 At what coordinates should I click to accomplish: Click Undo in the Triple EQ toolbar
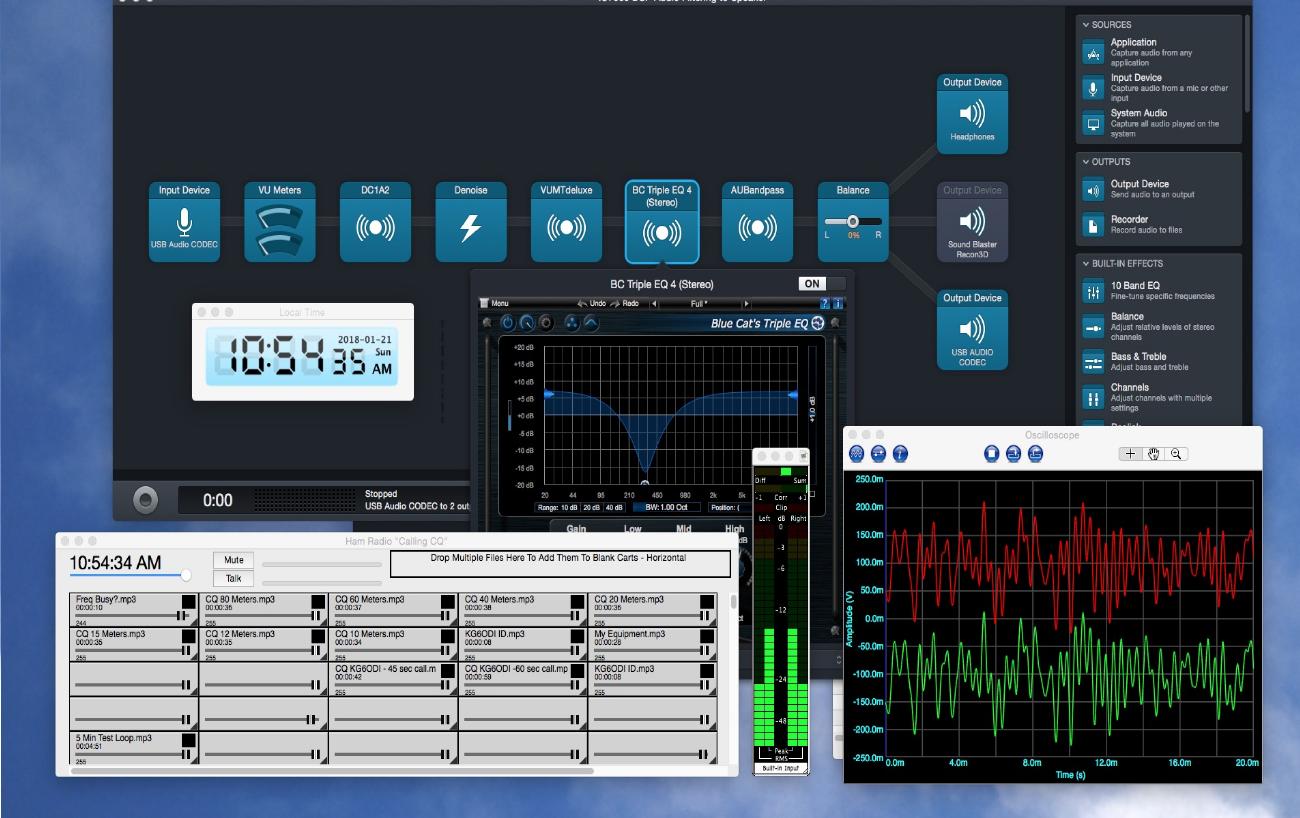pos(592,303)
